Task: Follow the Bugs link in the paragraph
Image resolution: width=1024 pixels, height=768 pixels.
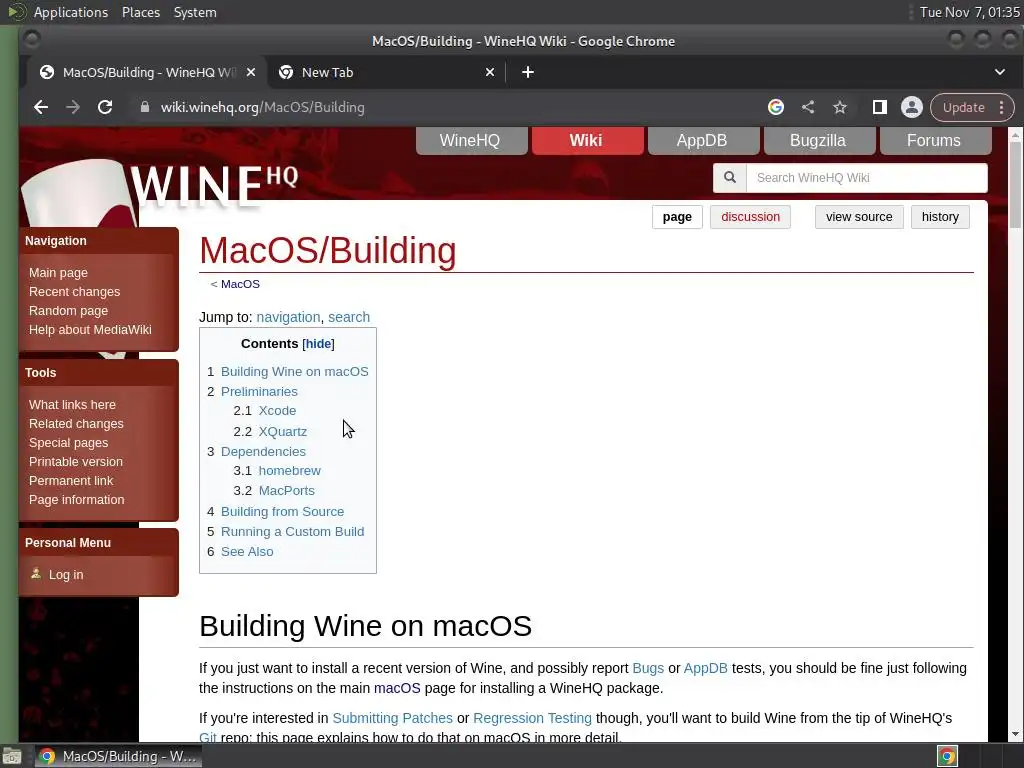Action: (x=648, y=669)
